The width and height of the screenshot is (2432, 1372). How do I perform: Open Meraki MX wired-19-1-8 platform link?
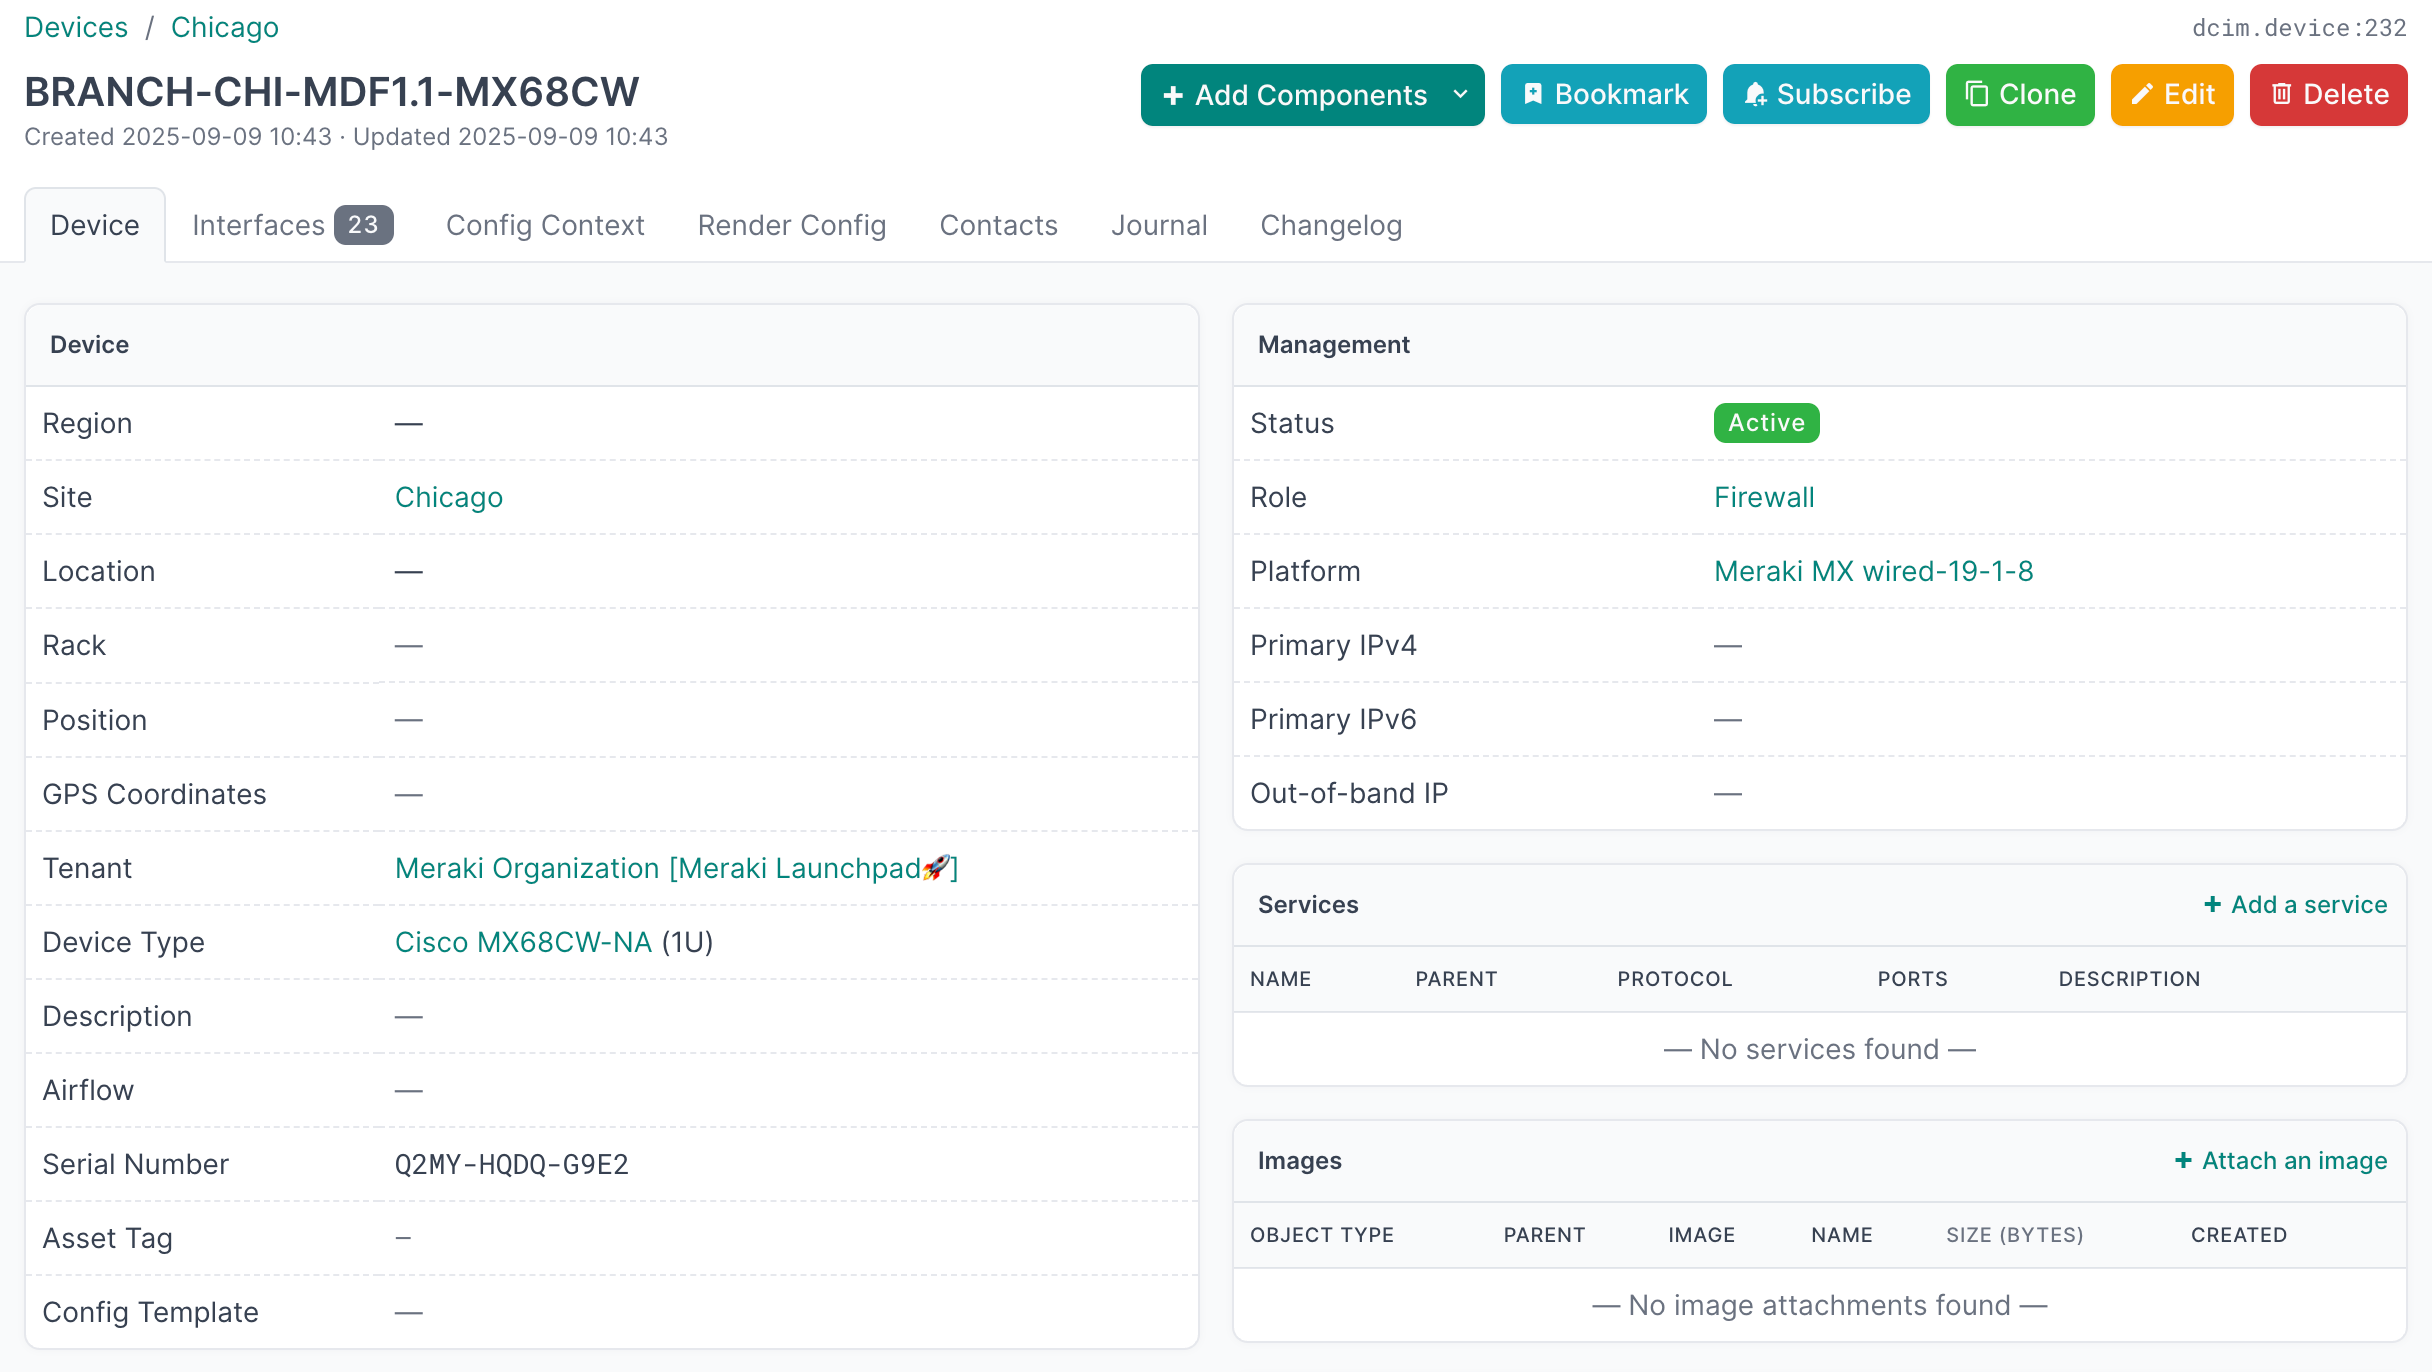click(1873, 571)
